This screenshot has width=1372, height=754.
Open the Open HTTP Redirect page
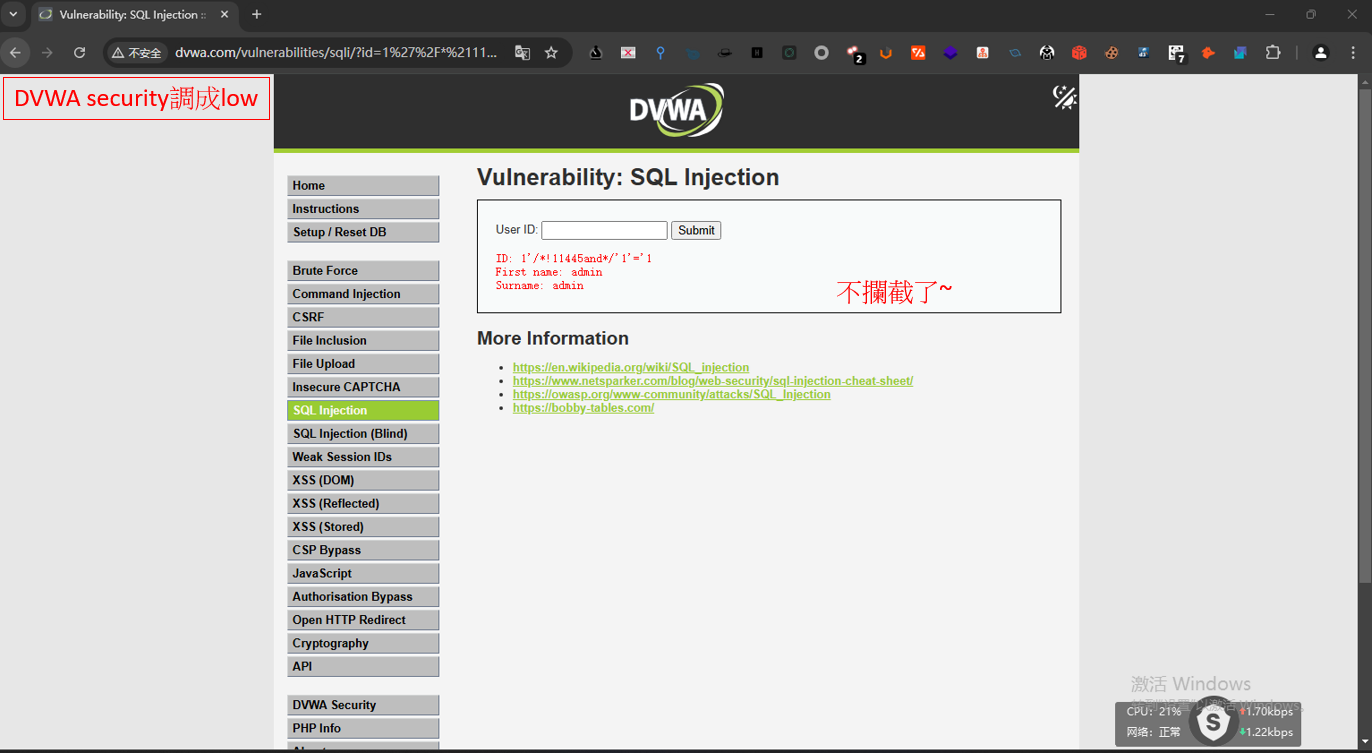(x=363, y=620)
